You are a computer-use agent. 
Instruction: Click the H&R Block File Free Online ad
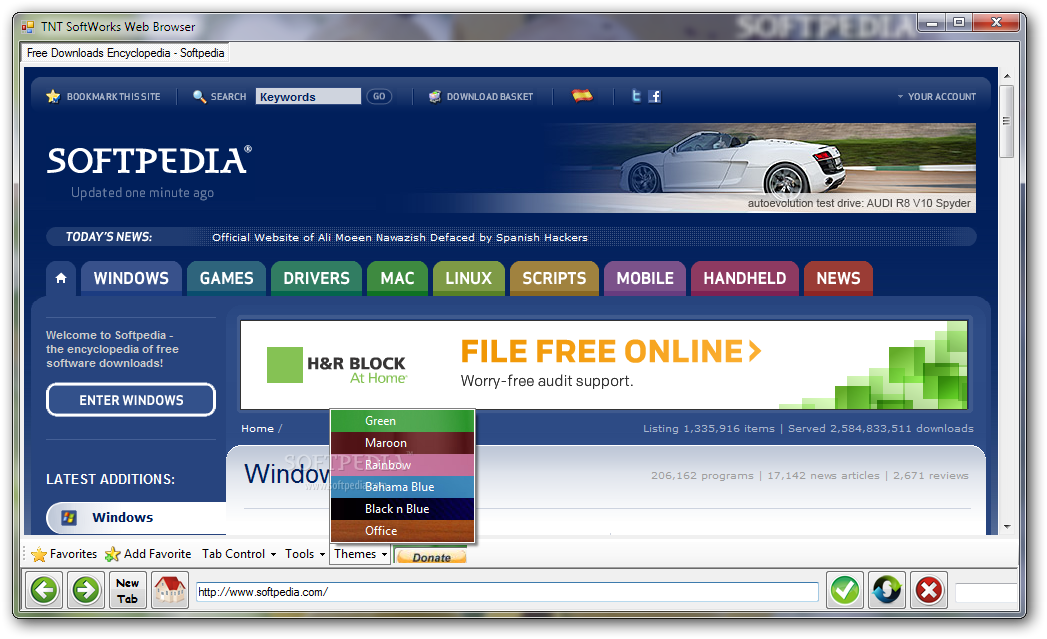click(x=604, y=365)
